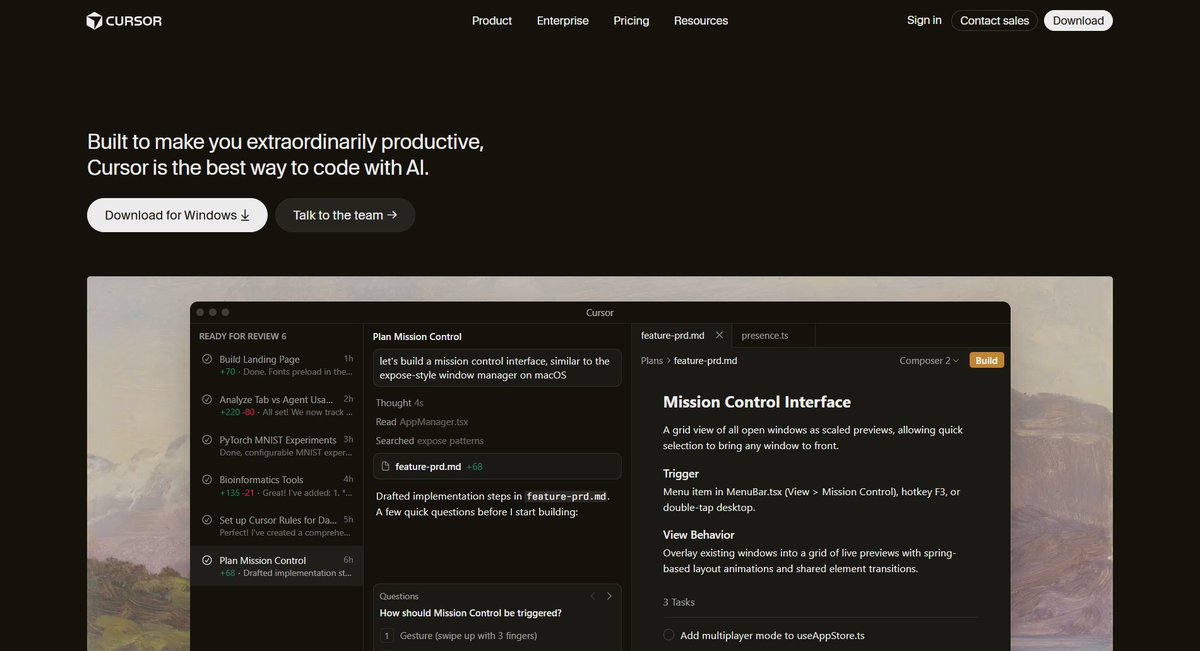Click the Mission Control Interface heading
Image resolution: width=1200 pixels, height=651 pixels.
point(757,402)
